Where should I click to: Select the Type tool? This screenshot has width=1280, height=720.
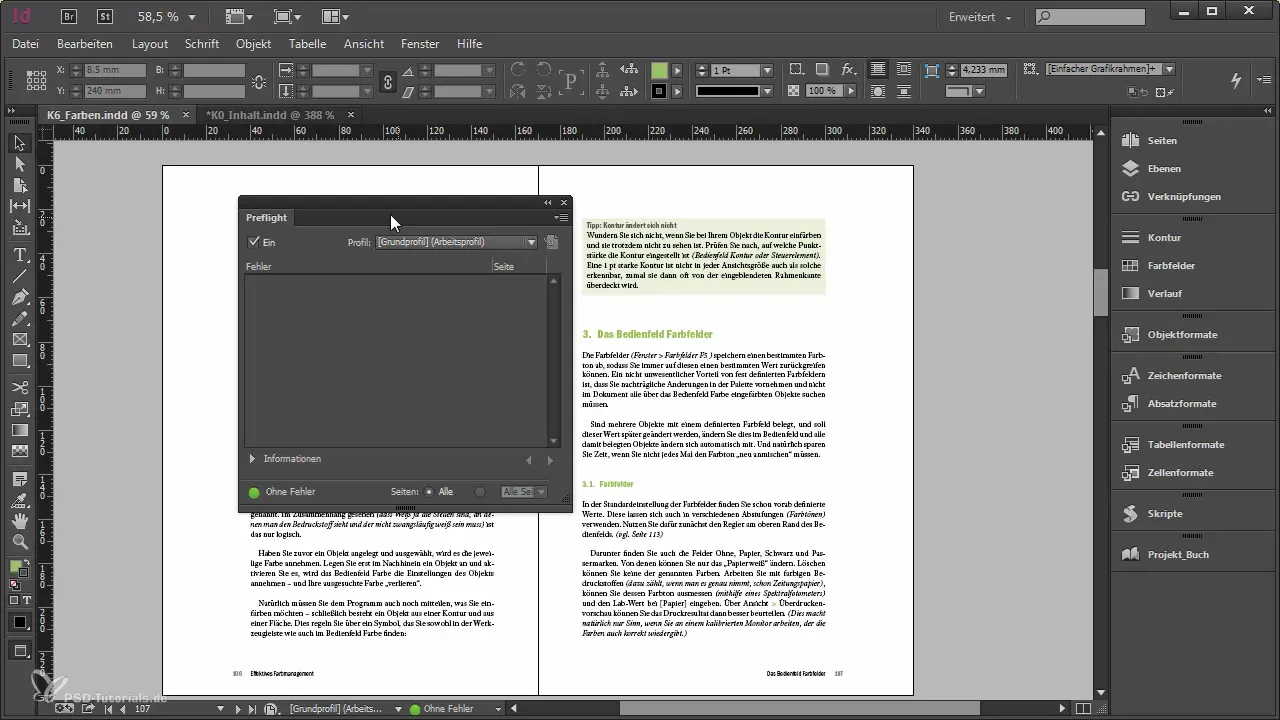point(20,255)
